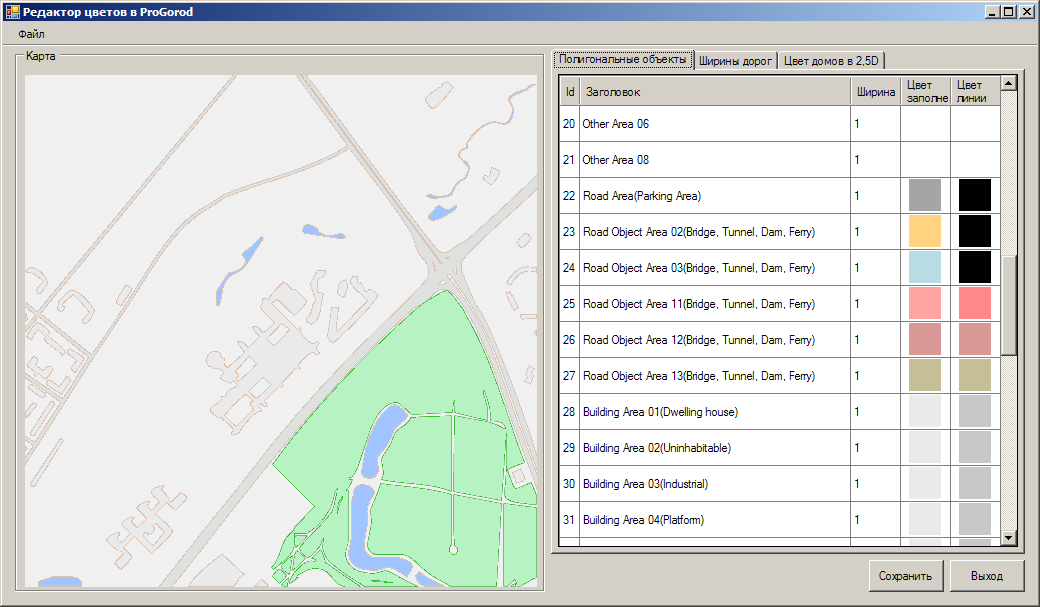Click the width cell for Building Area 03(Industrial)
Image resolution: width=1040 pixels, height=607 pixels.
click(x=876, y=484)
